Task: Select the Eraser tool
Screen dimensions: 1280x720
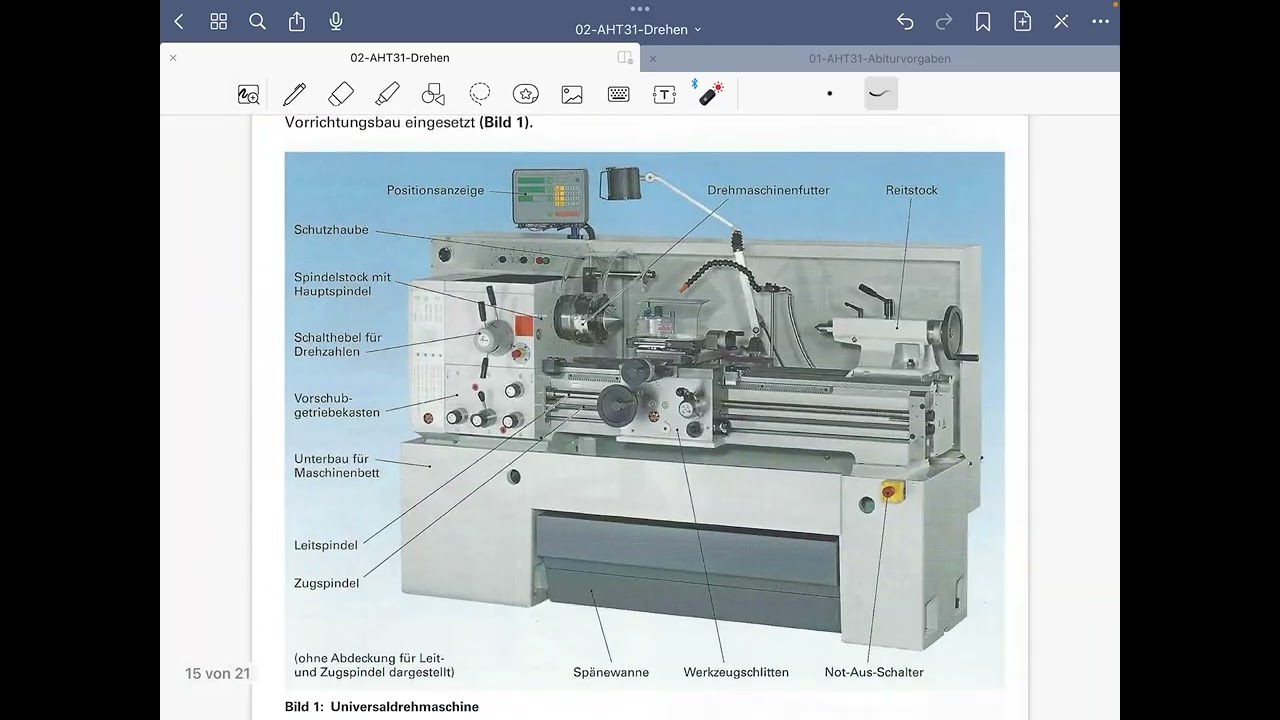Action: pos(341,94)
